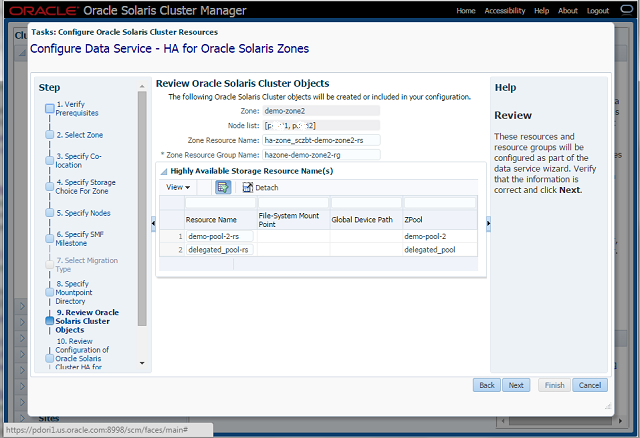The height and width of the screenshot is (438, 640).
Task: Click the File-System Mount Point filter field
Action: [x=293, y=202]
